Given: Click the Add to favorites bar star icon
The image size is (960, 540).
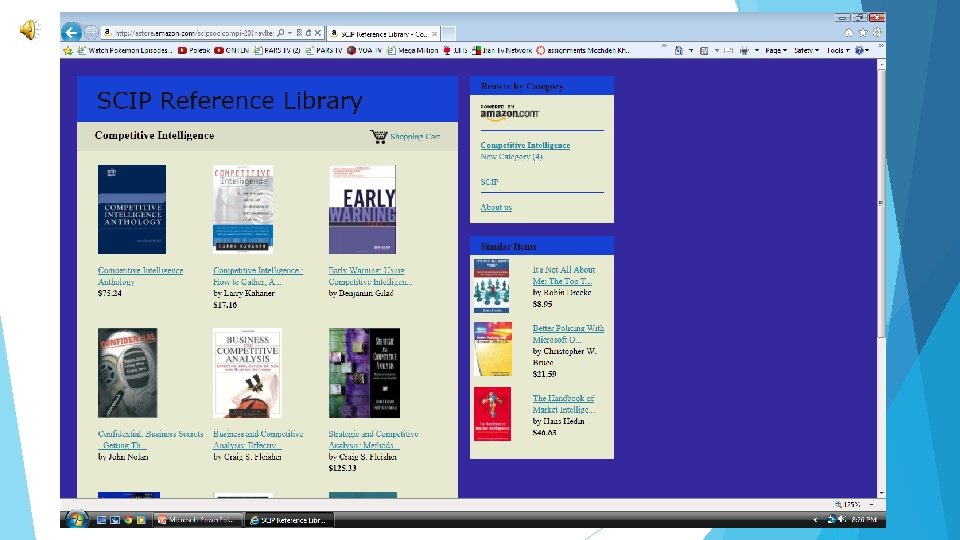Looking at the screenshot, I should (x=68, y=50).
